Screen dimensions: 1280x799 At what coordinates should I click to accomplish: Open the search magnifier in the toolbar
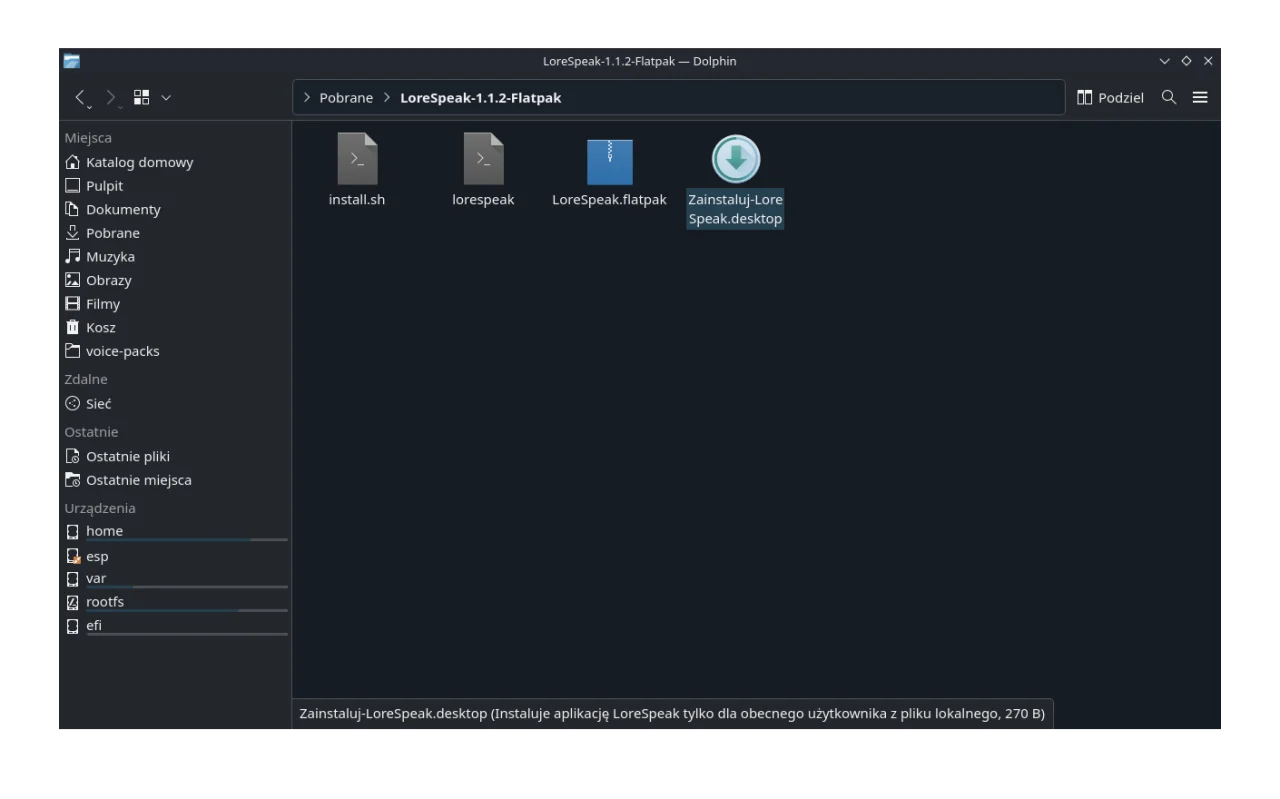1169,97
